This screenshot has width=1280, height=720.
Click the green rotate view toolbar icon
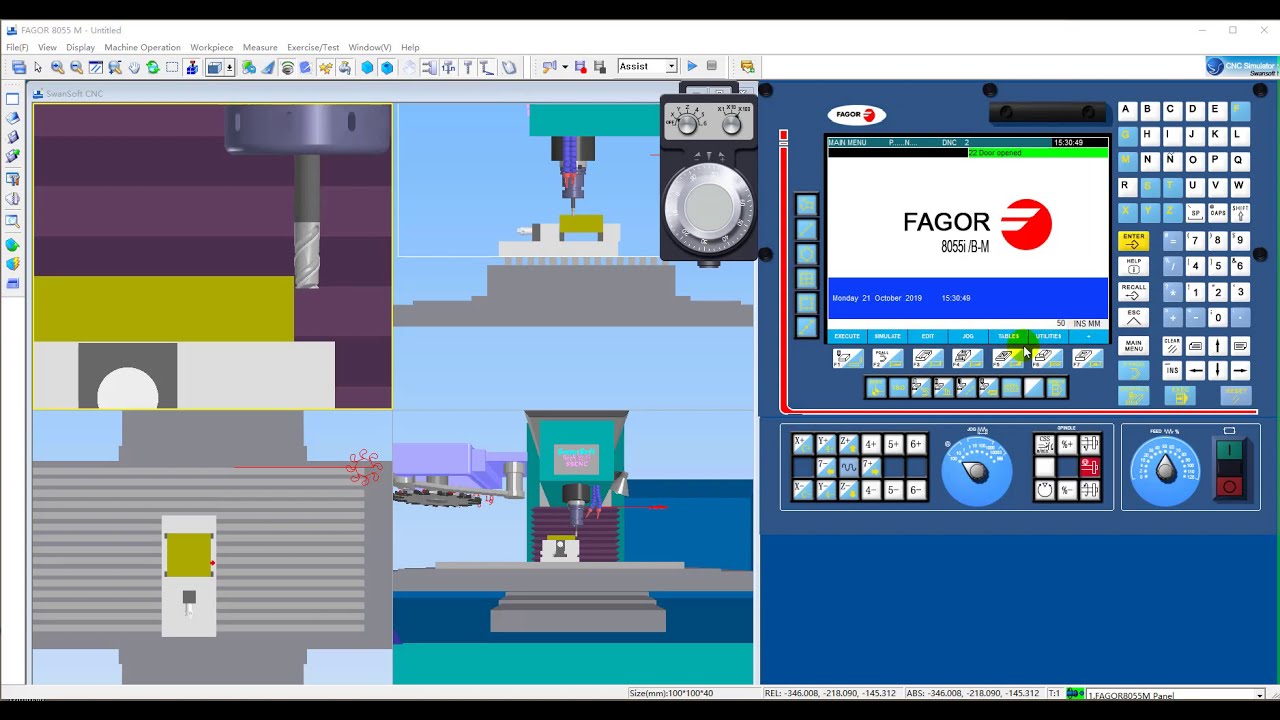153,67
